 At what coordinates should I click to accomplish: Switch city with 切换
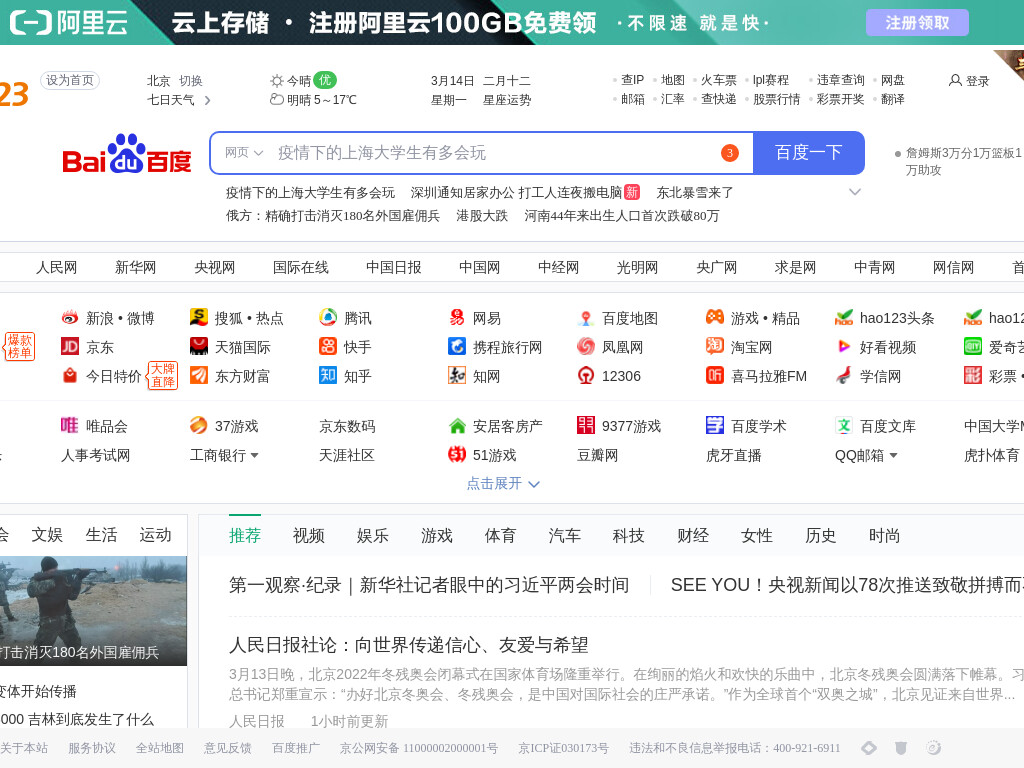[191, 80]
